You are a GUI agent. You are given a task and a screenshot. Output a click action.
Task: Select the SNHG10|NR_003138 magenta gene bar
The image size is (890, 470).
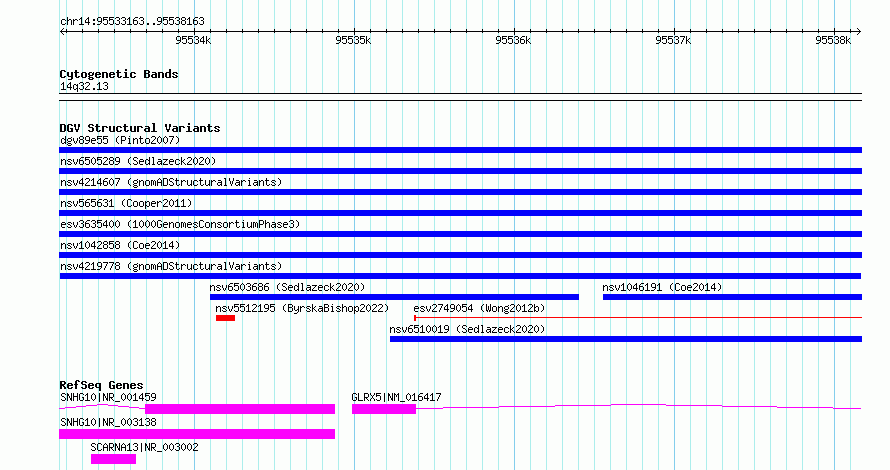(197, 434)
